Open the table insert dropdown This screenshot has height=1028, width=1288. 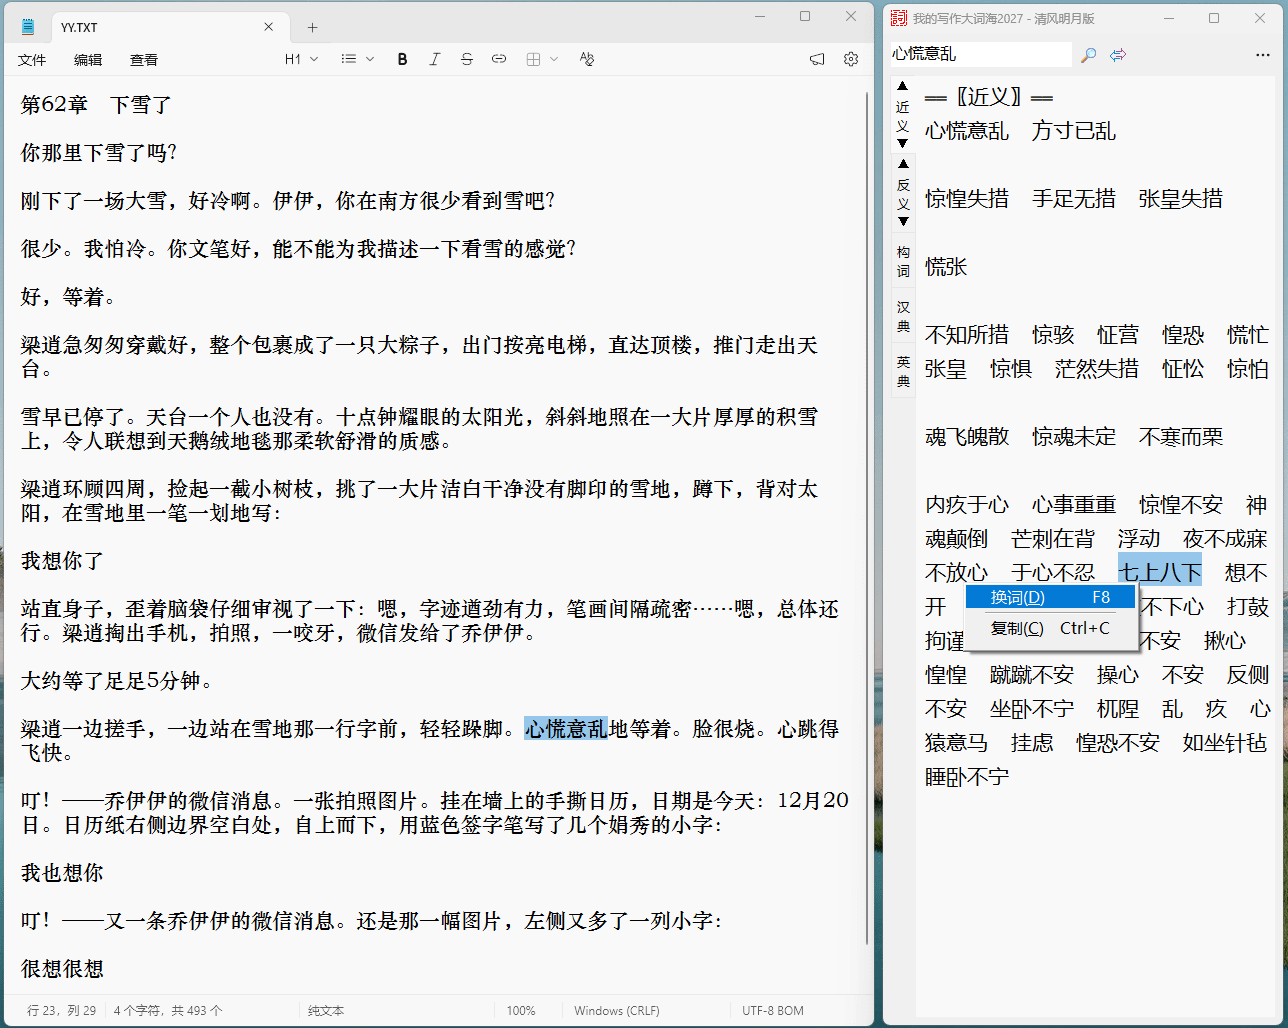click(x=542, y=59)
